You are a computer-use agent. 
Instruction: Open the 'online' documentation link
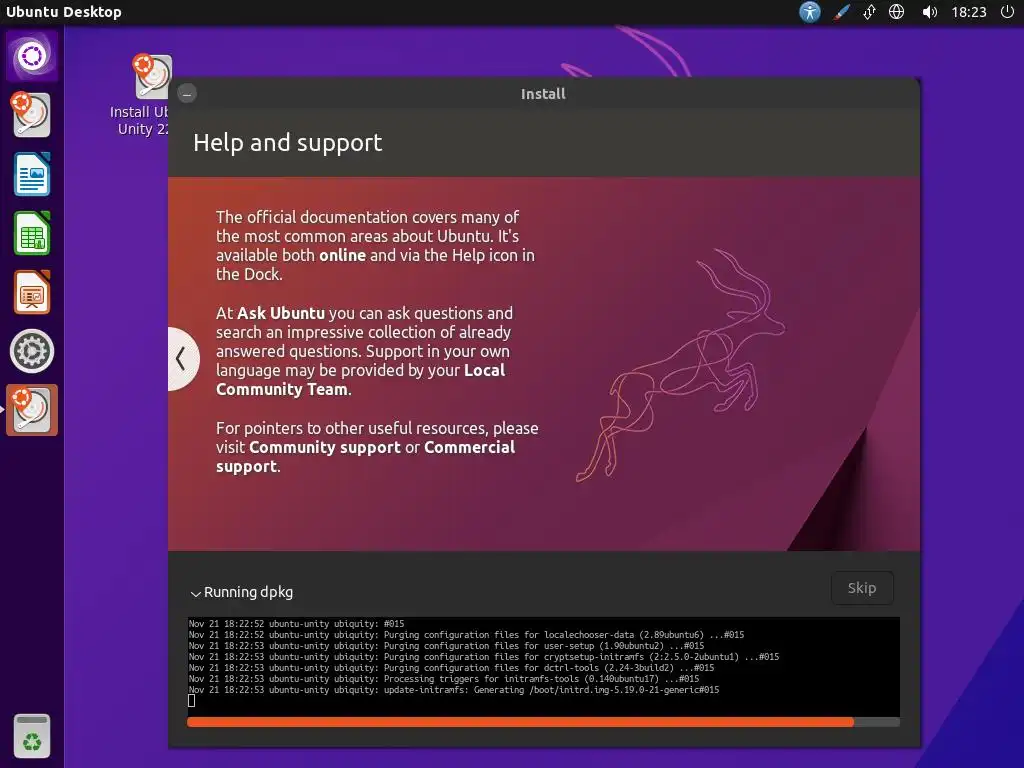(342, 255)
